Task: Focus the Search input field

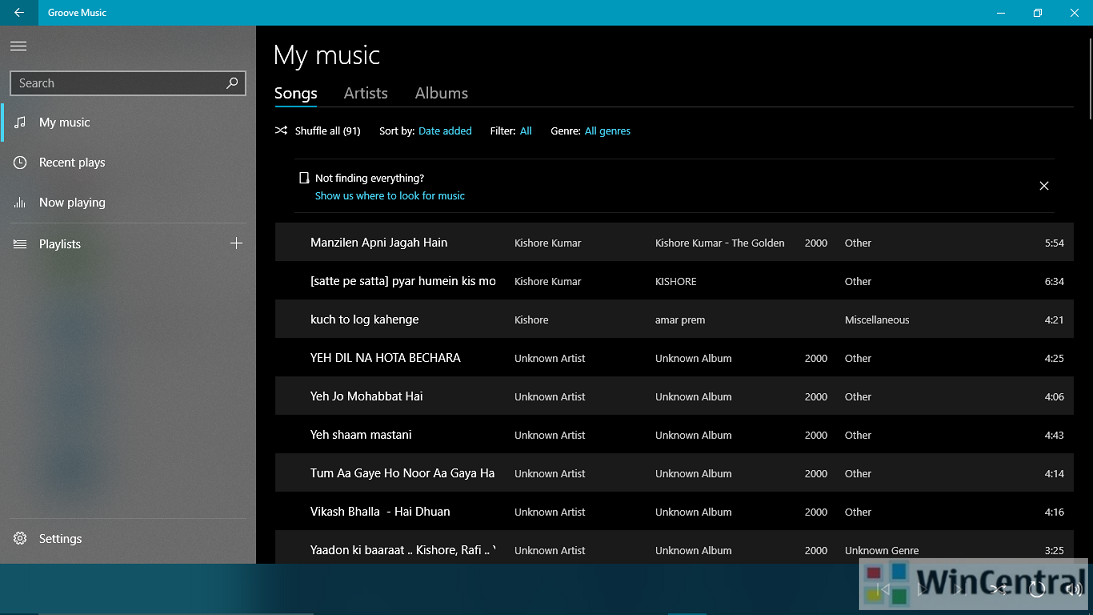Action: click(x=128, y=83)
